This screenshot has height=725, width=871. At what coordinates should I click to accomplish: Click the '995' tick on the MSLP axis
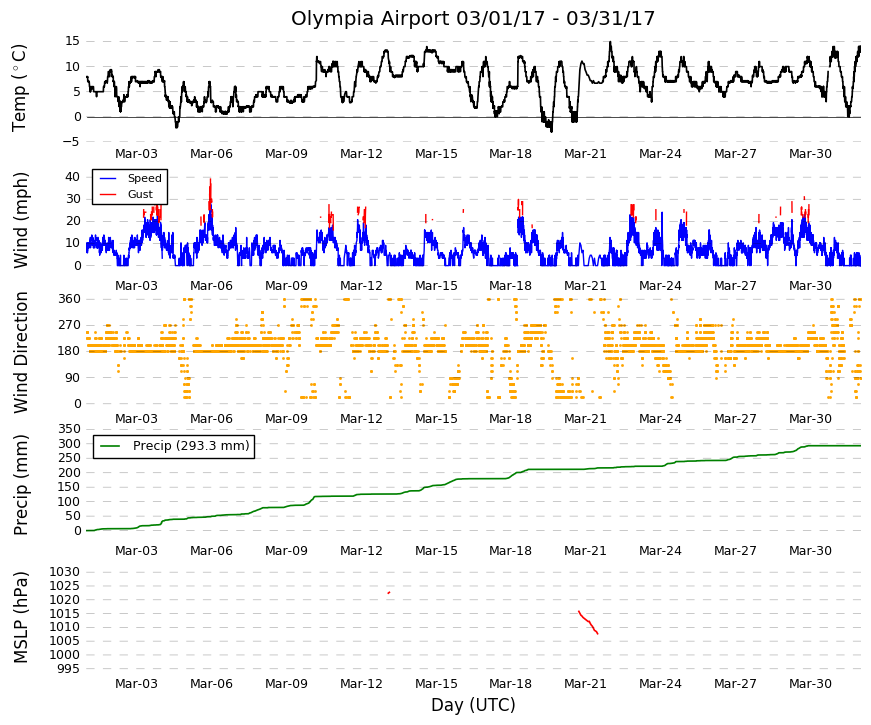pyautogui.click(x=69, y=668)
